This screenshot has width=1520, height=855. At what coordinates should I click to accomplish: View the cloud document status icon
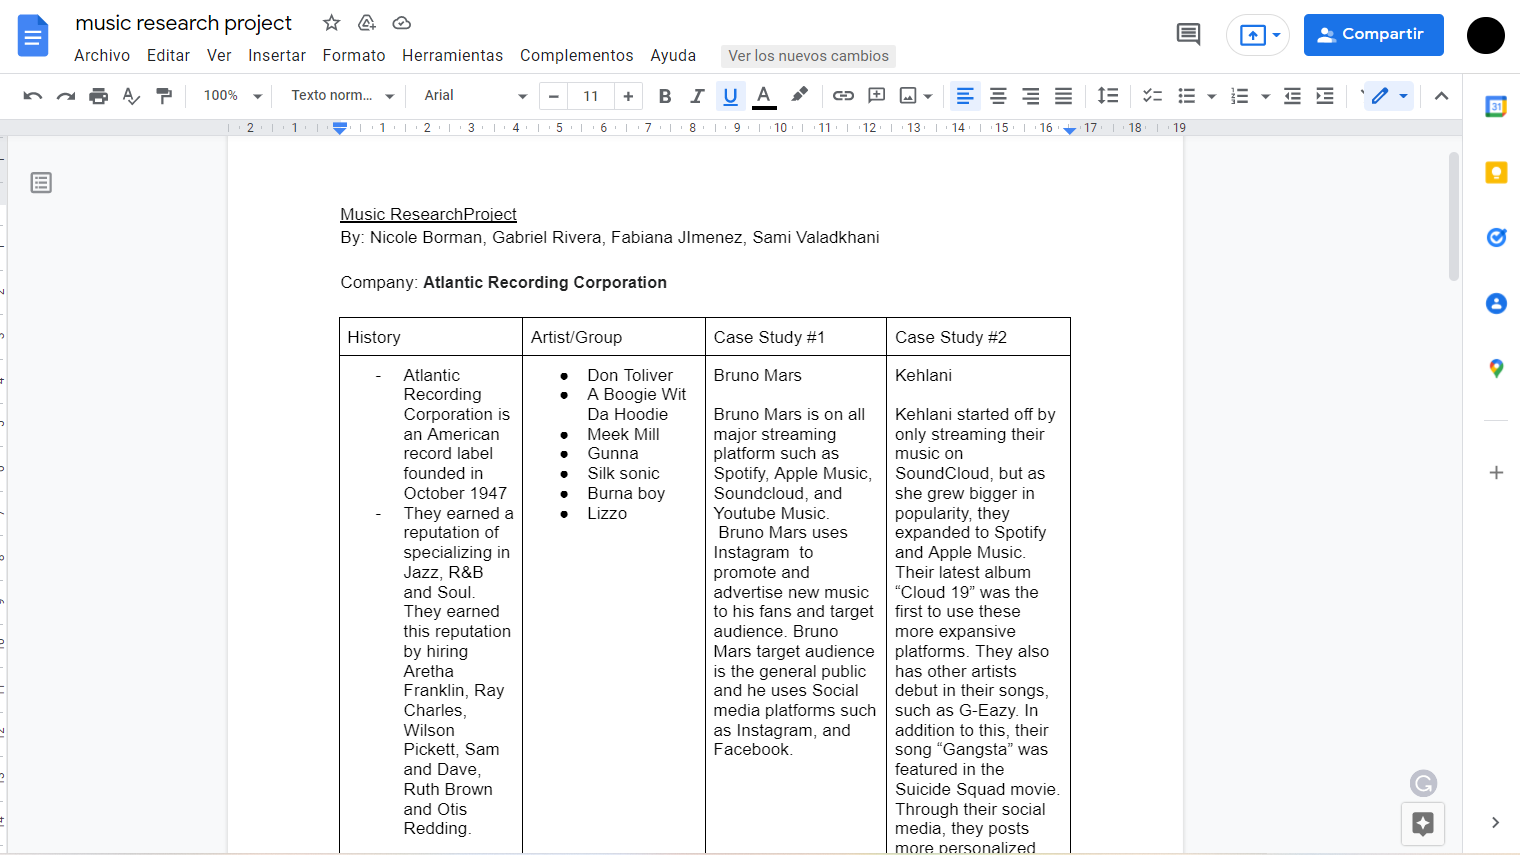click(402, 23)
